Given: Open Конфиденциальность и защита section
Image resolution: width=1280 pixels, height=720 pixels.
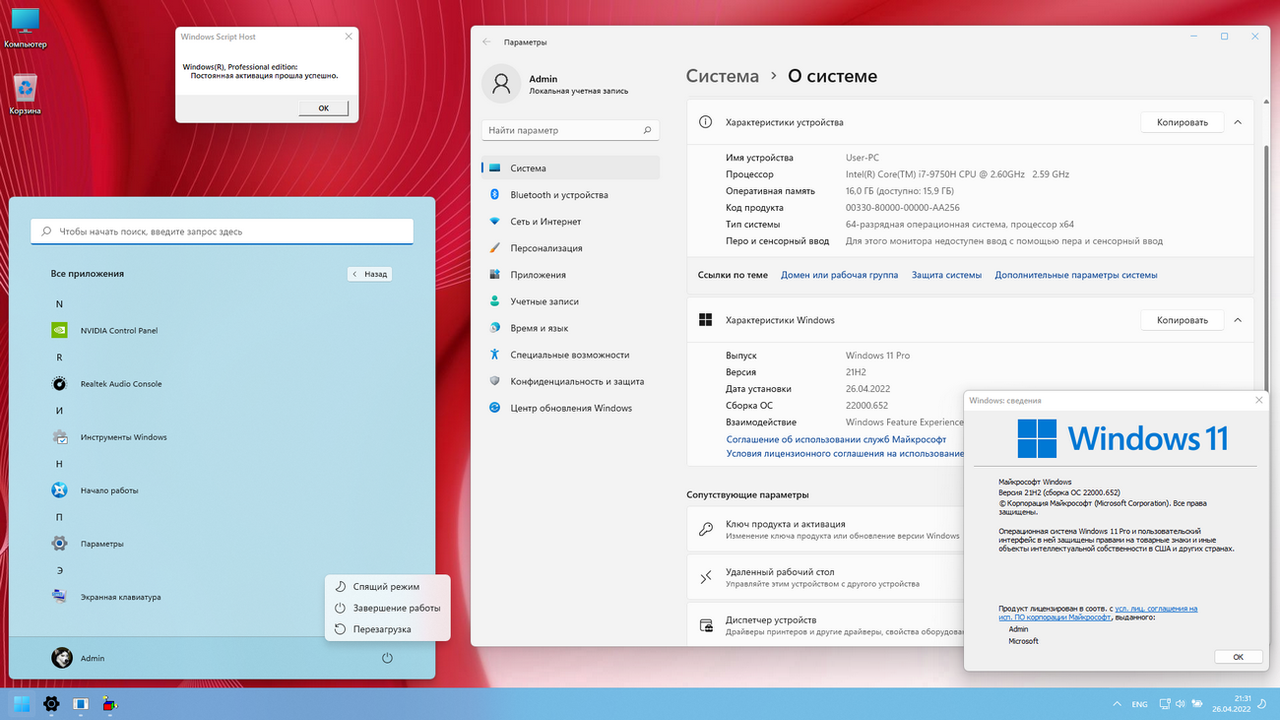Looking at the screenshot, I should click(x=571, y=381).
